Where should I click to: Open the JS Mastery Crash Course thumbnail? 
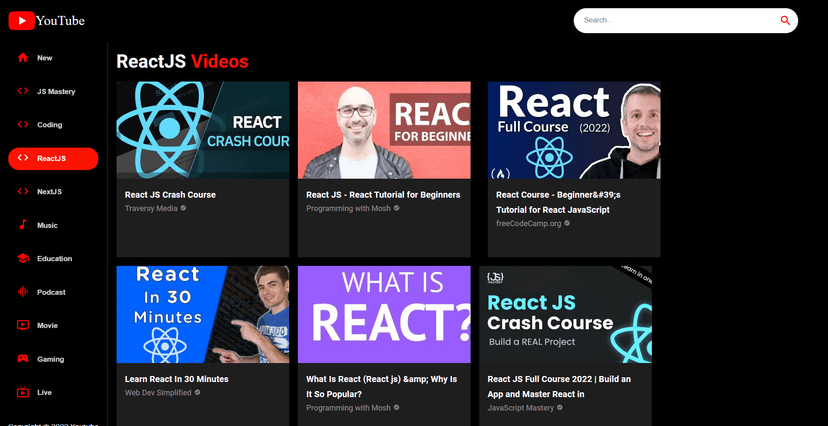point(566,315)
